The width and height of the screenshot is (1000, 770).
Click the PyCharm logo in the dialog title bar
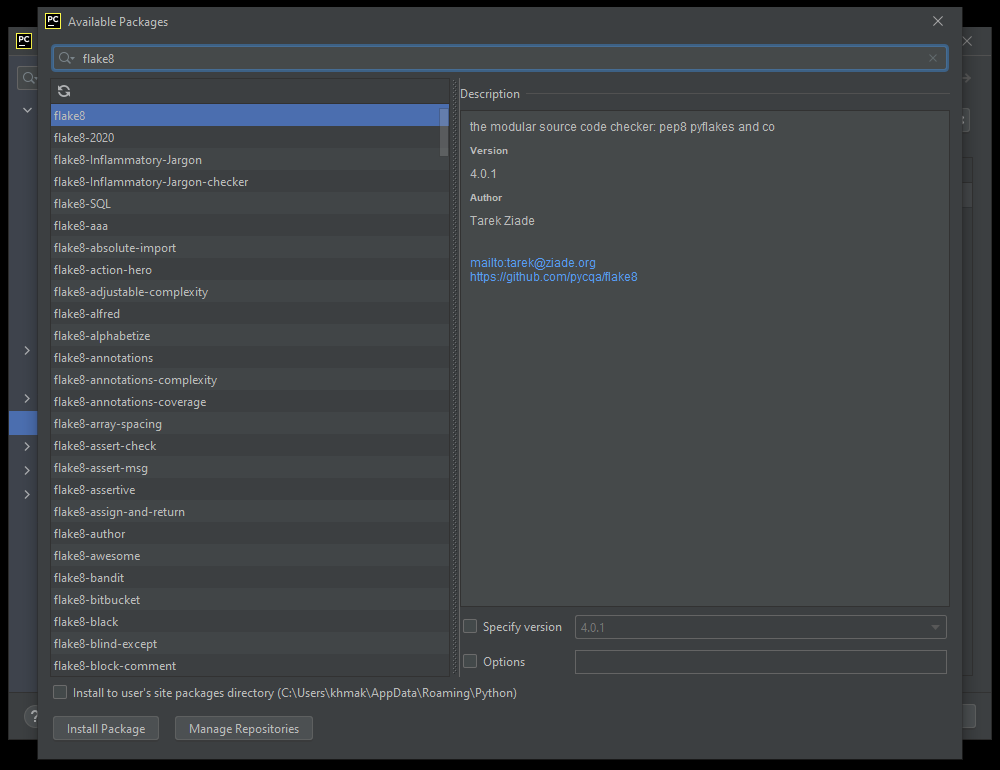pyautogui.click(x=52, y=21)
